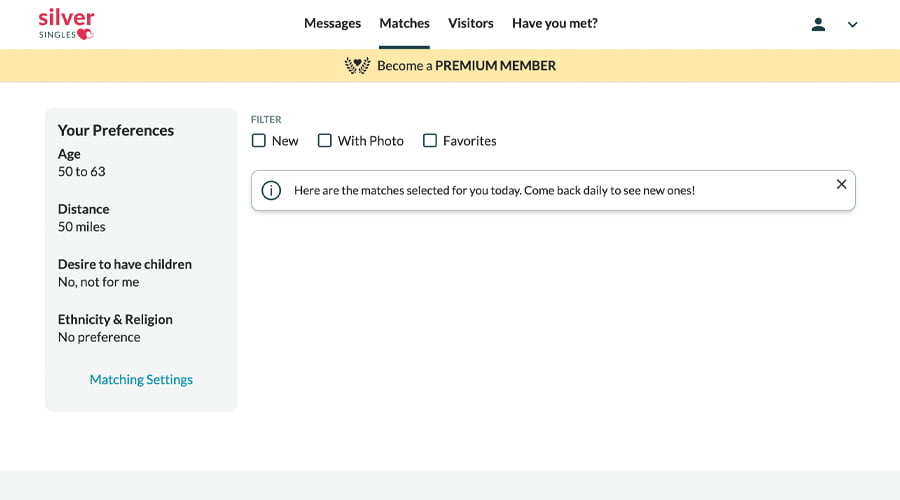Click Become a PREMIUM MEMBER banner
Image resolution: width=900 pixels, height=500 pixels.
point(450,65)
